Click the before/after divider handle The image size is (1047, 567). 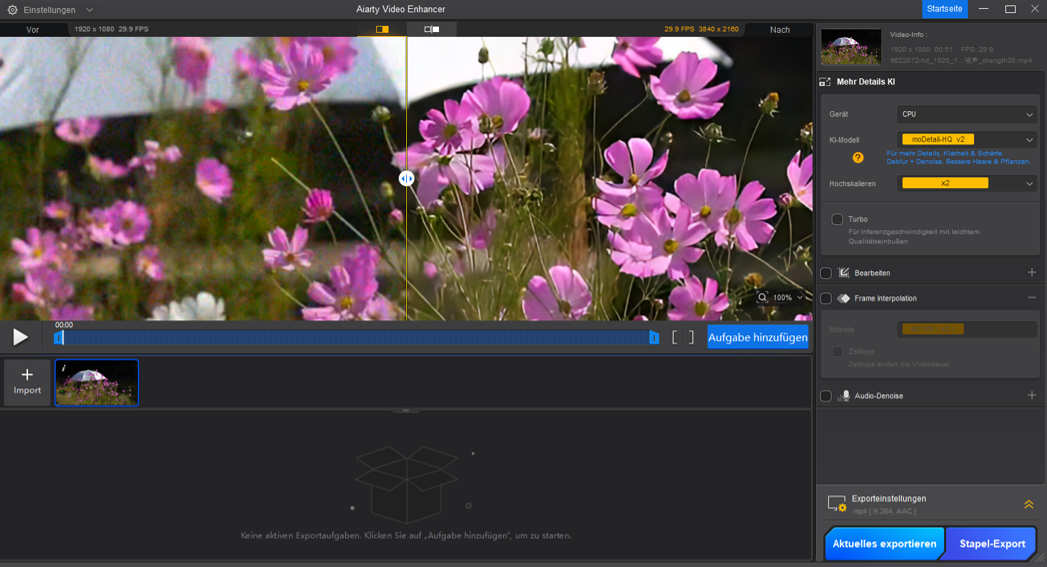click(407, 178)
